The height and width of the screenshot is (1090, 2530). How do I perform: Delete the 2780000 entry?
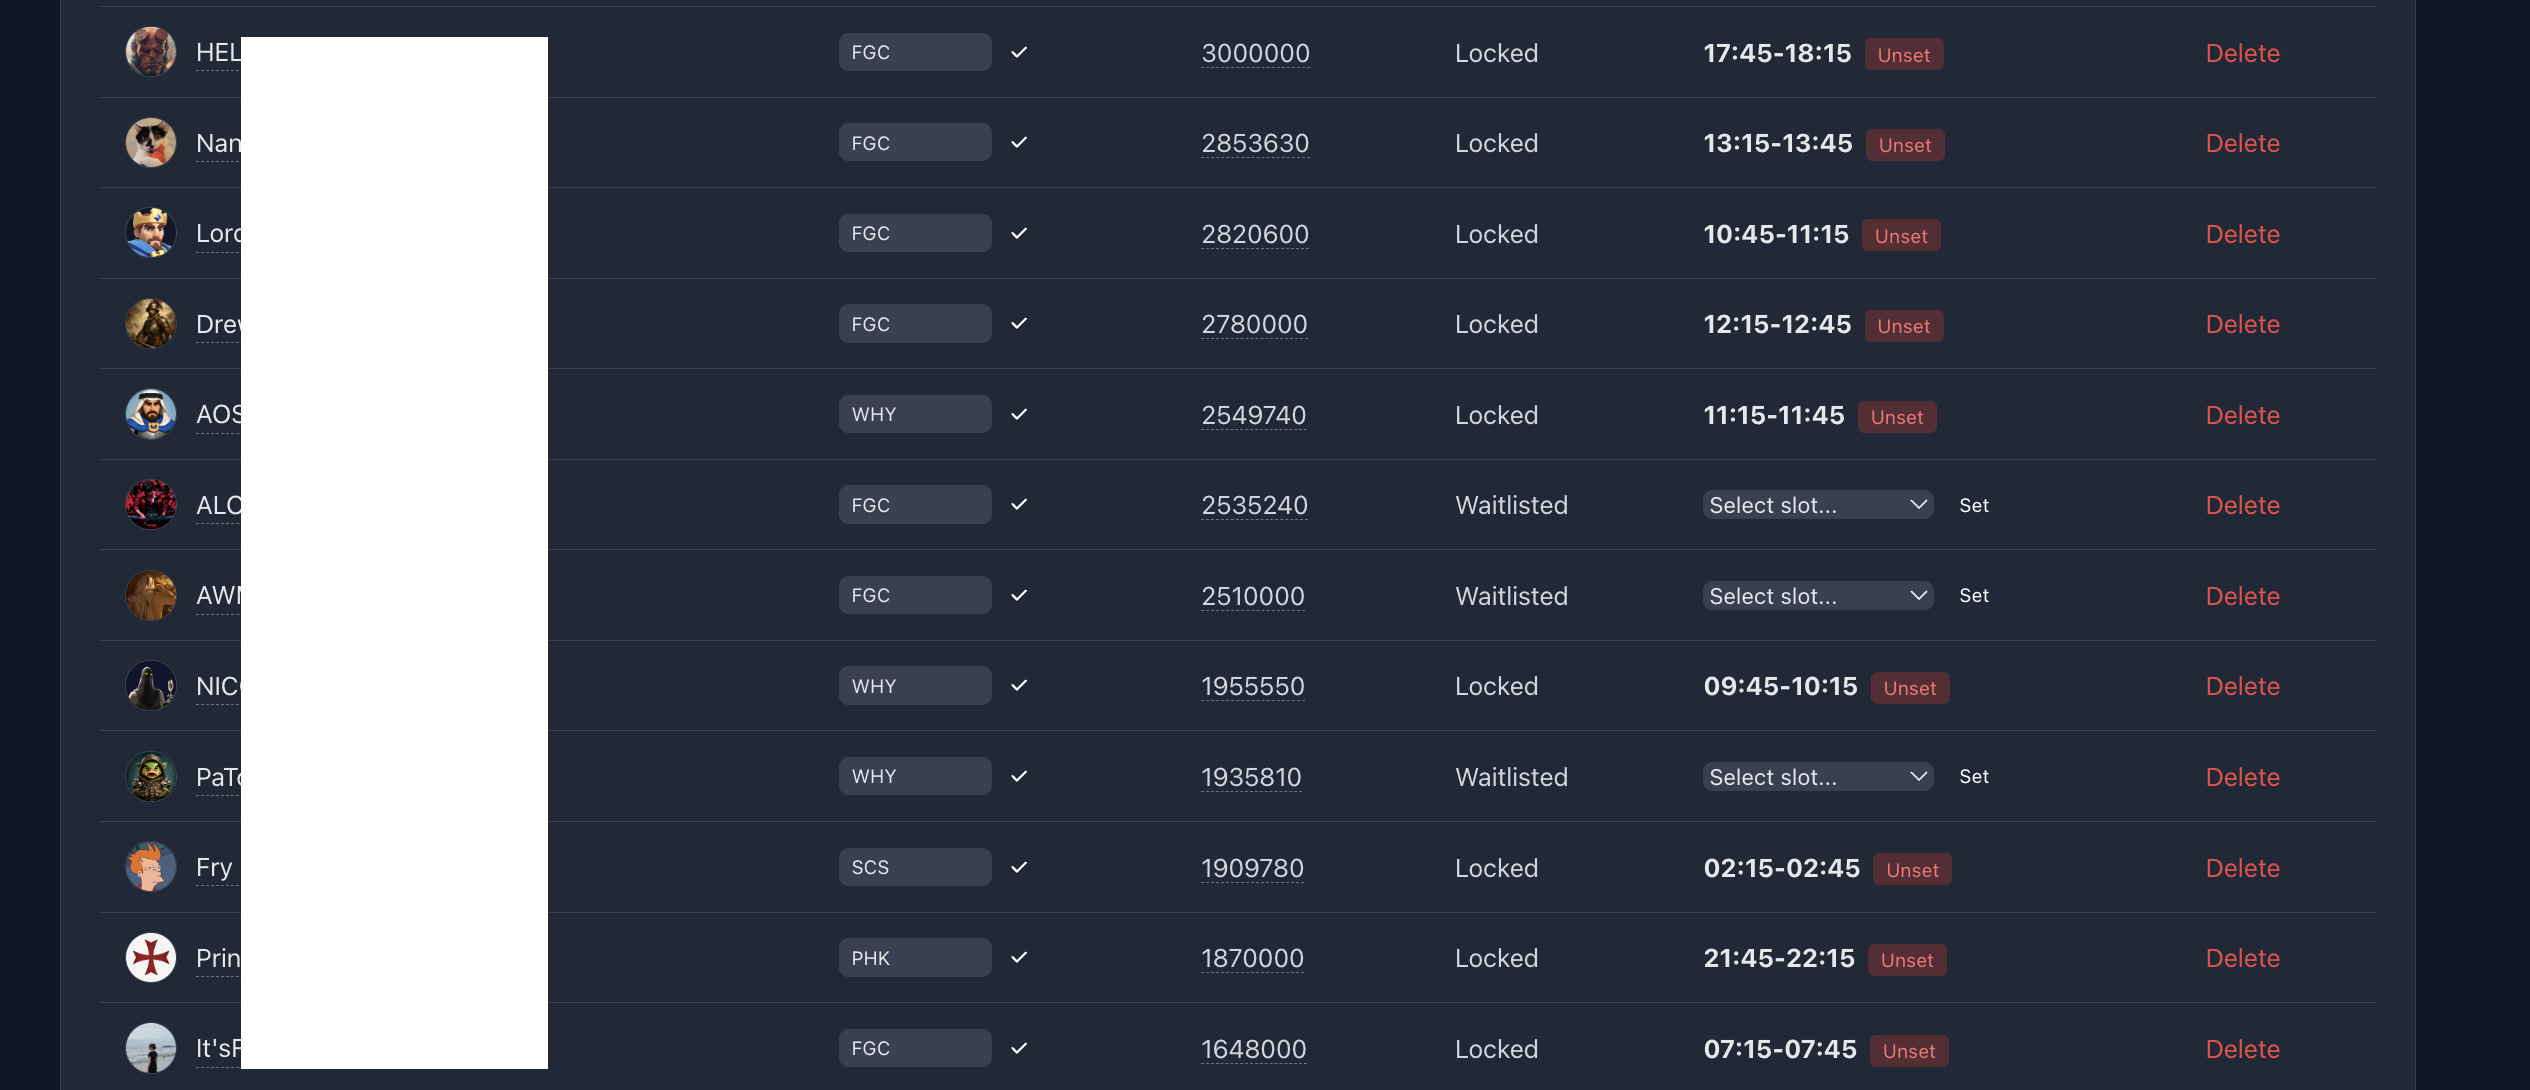tap(2243, 324)
